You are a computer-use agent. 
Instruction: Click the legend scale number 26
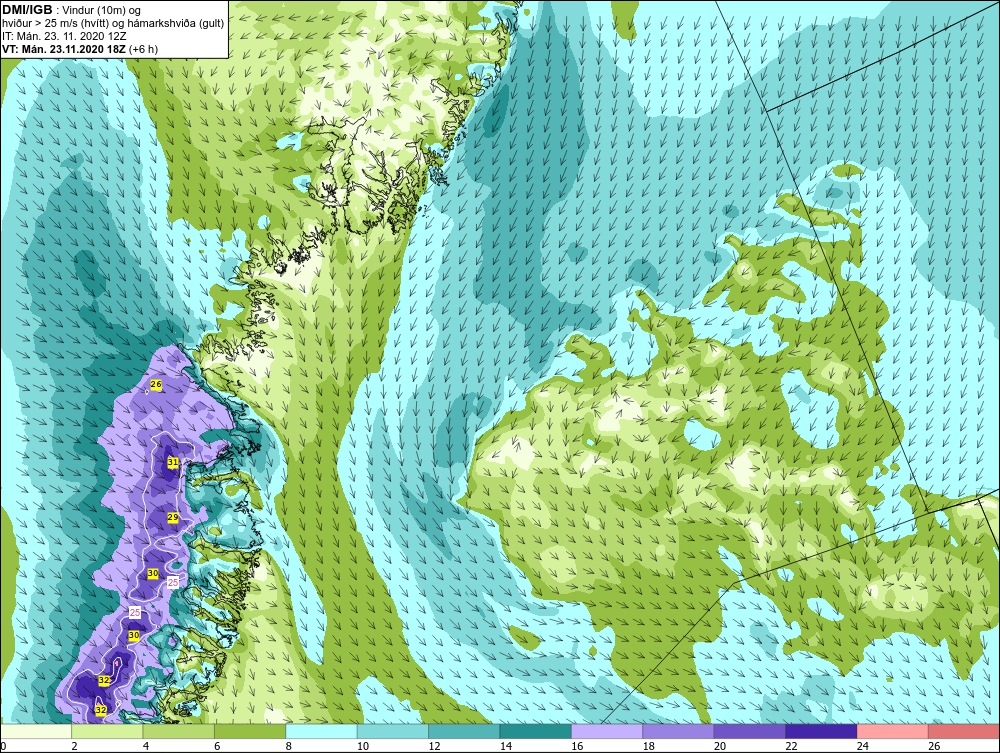click(934, 746)
